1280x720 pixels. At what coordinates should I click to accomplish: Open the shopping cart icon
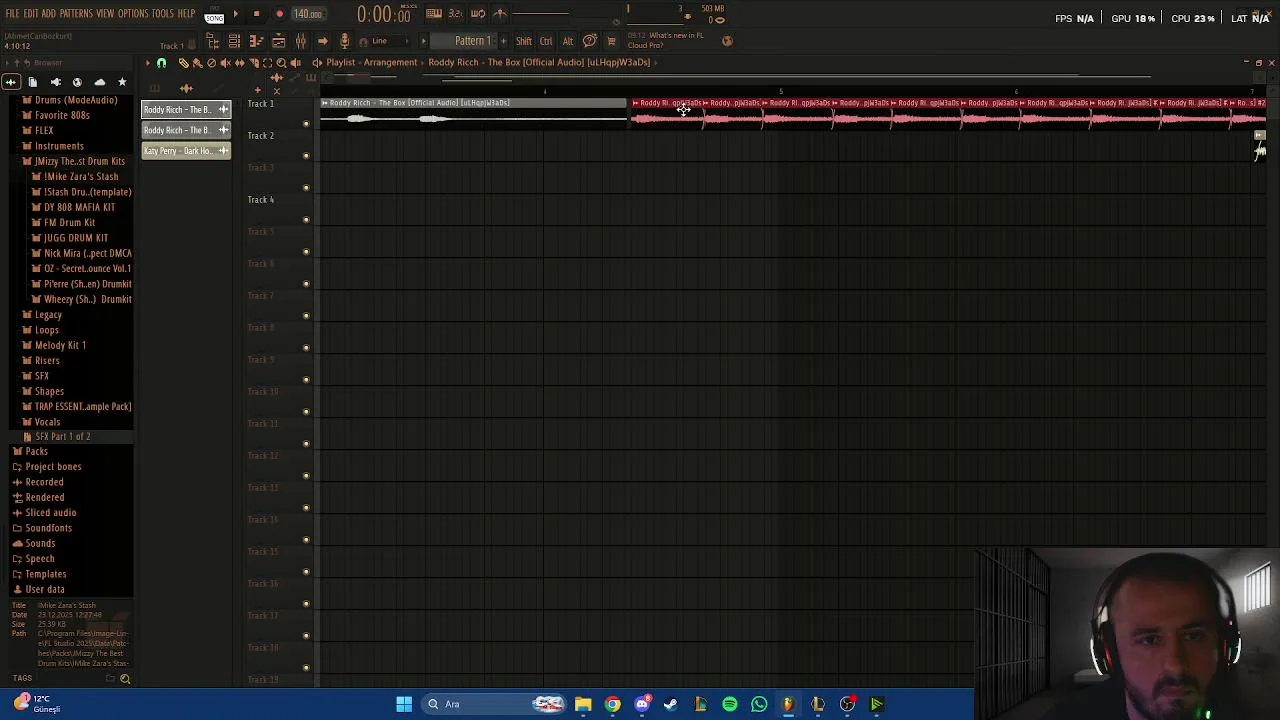(x=611, y=41)
